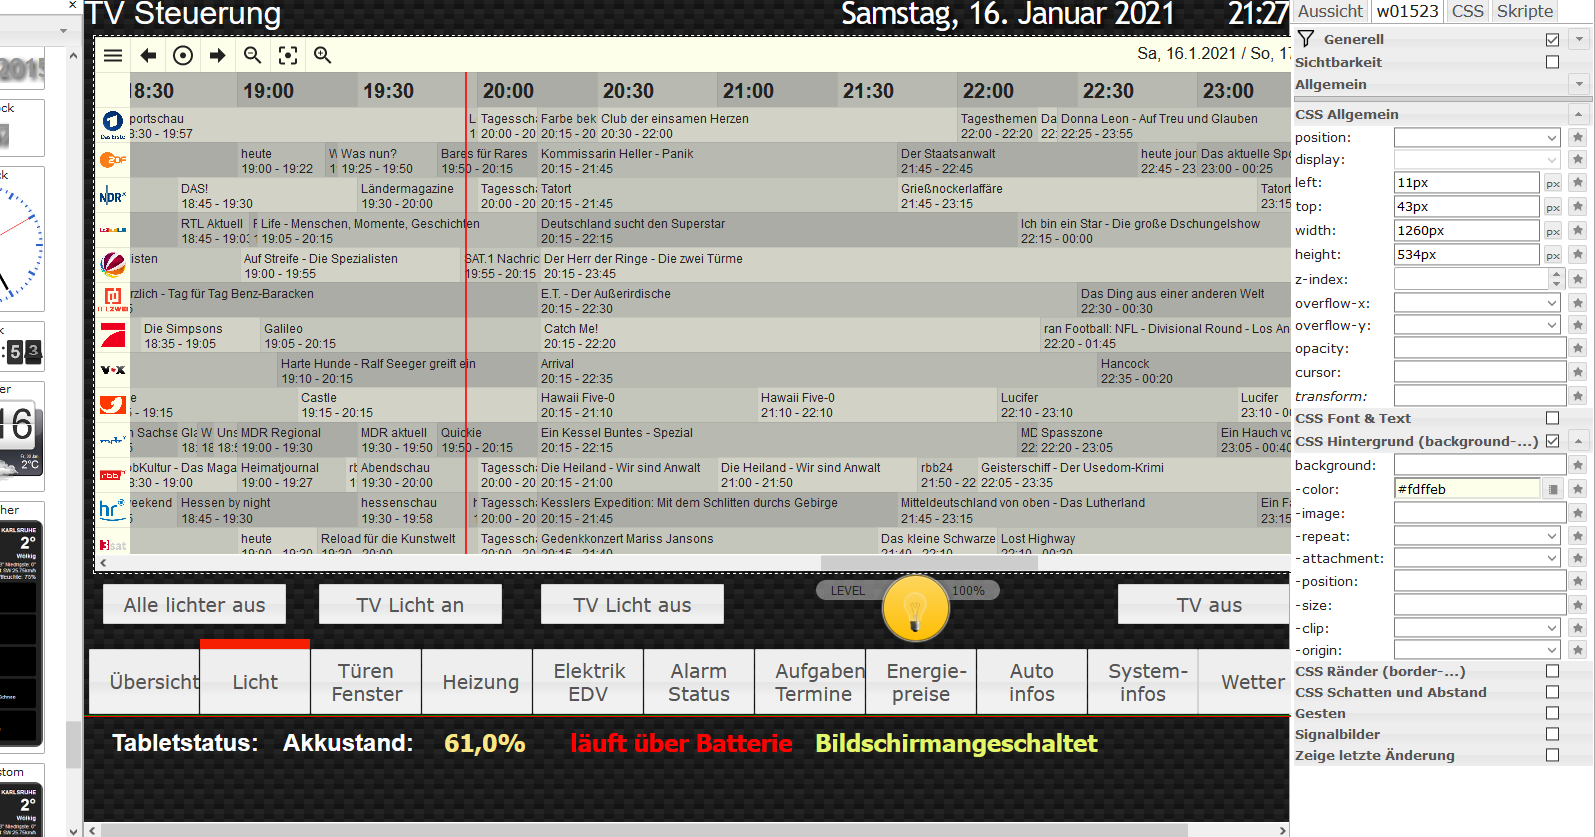The image size is (1595, 837).
Task: Click the star icon for opacity property
Action: coord(1578,348)
